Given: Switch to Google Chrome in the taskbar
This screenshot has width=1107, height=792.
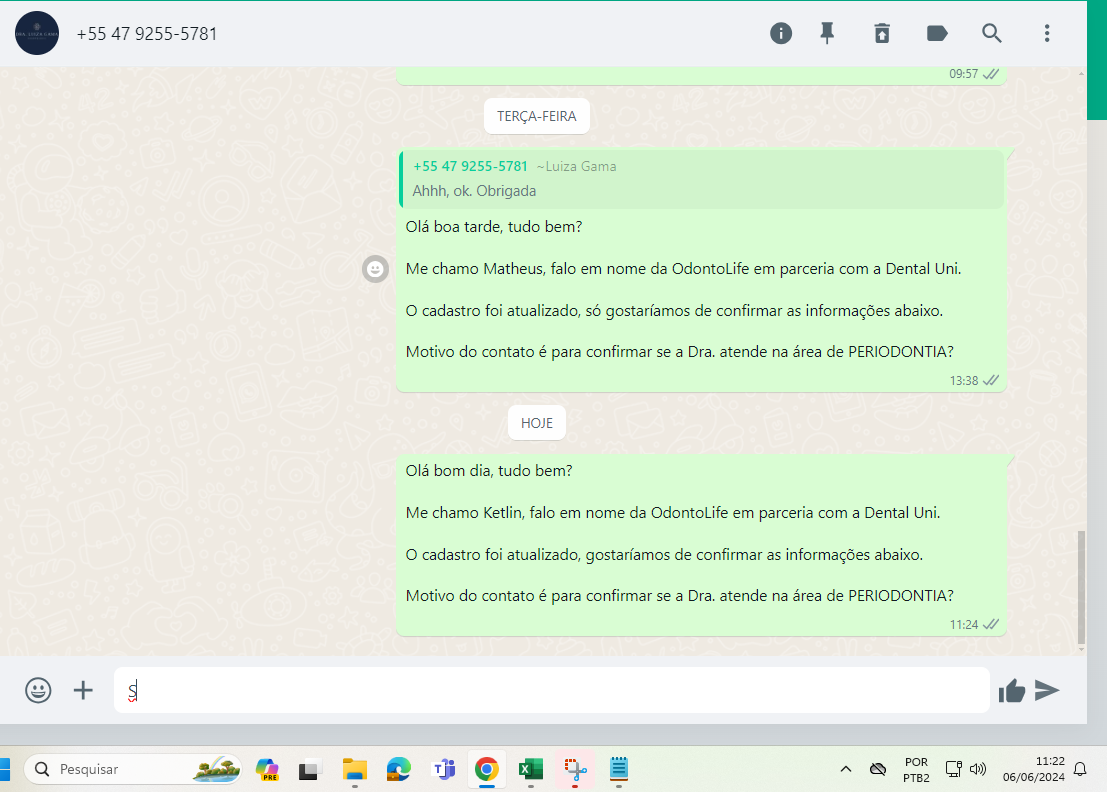Looking at the screenshot, I should pyautogui.click(x=486, y=769).
